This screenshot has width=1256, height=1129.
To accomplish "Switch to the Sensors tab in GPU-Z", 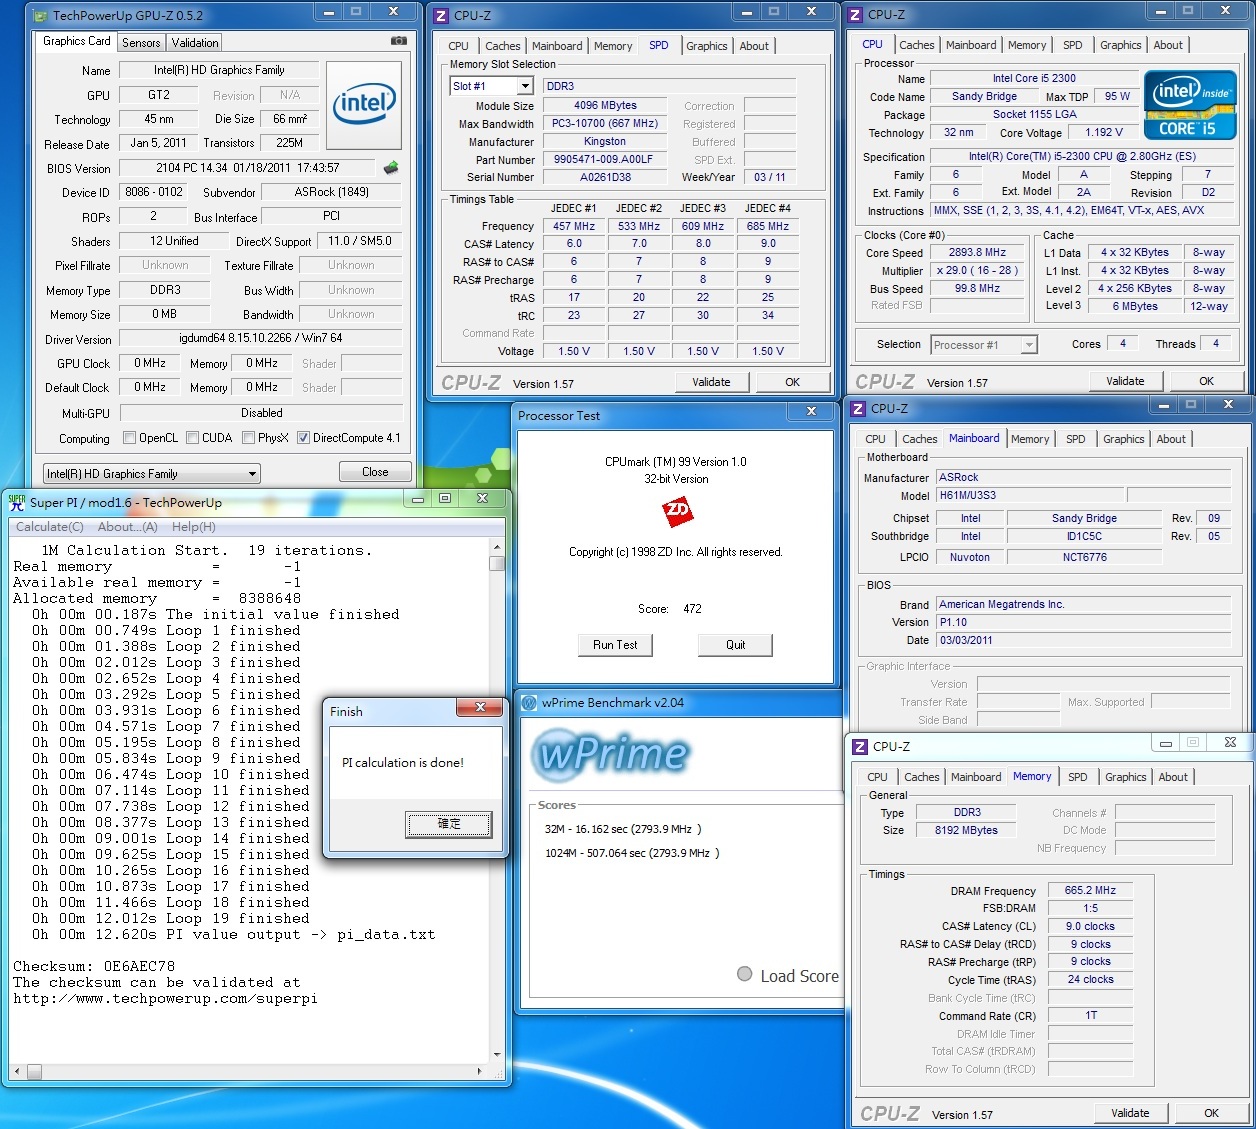I will click(141, 43).
